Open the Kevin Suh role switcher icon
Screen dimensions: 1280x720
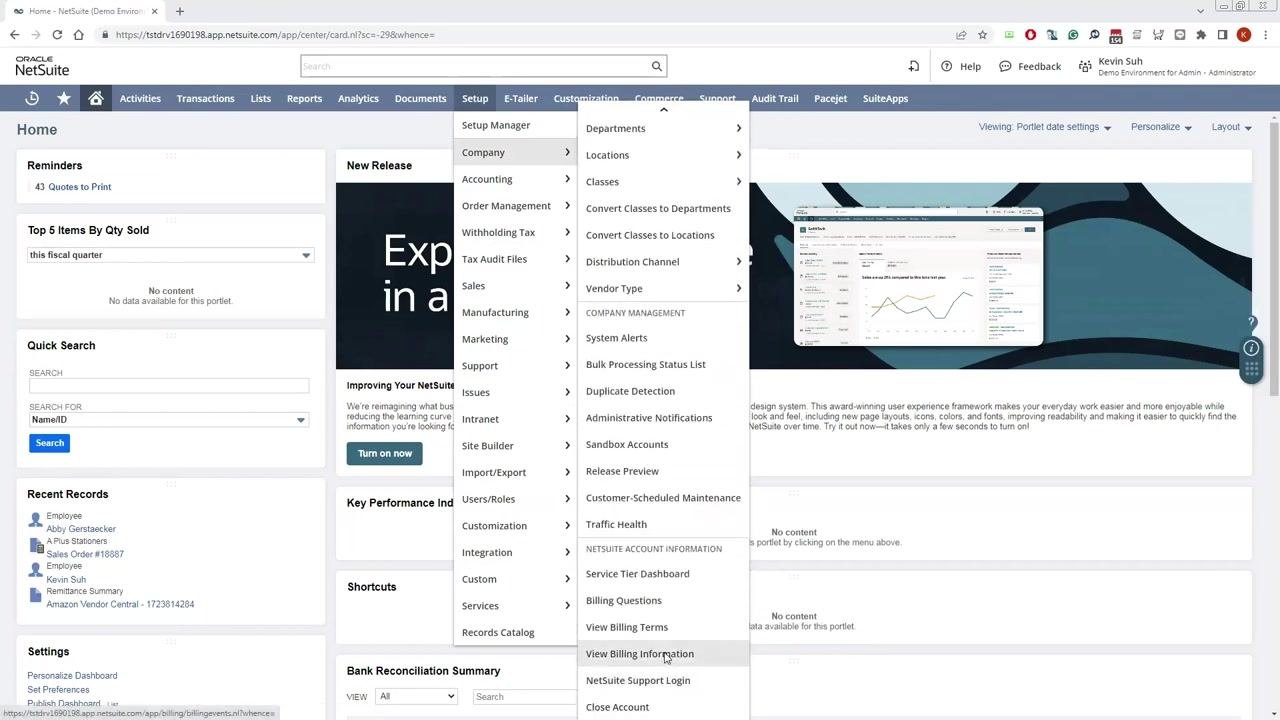pos(1085,66)
